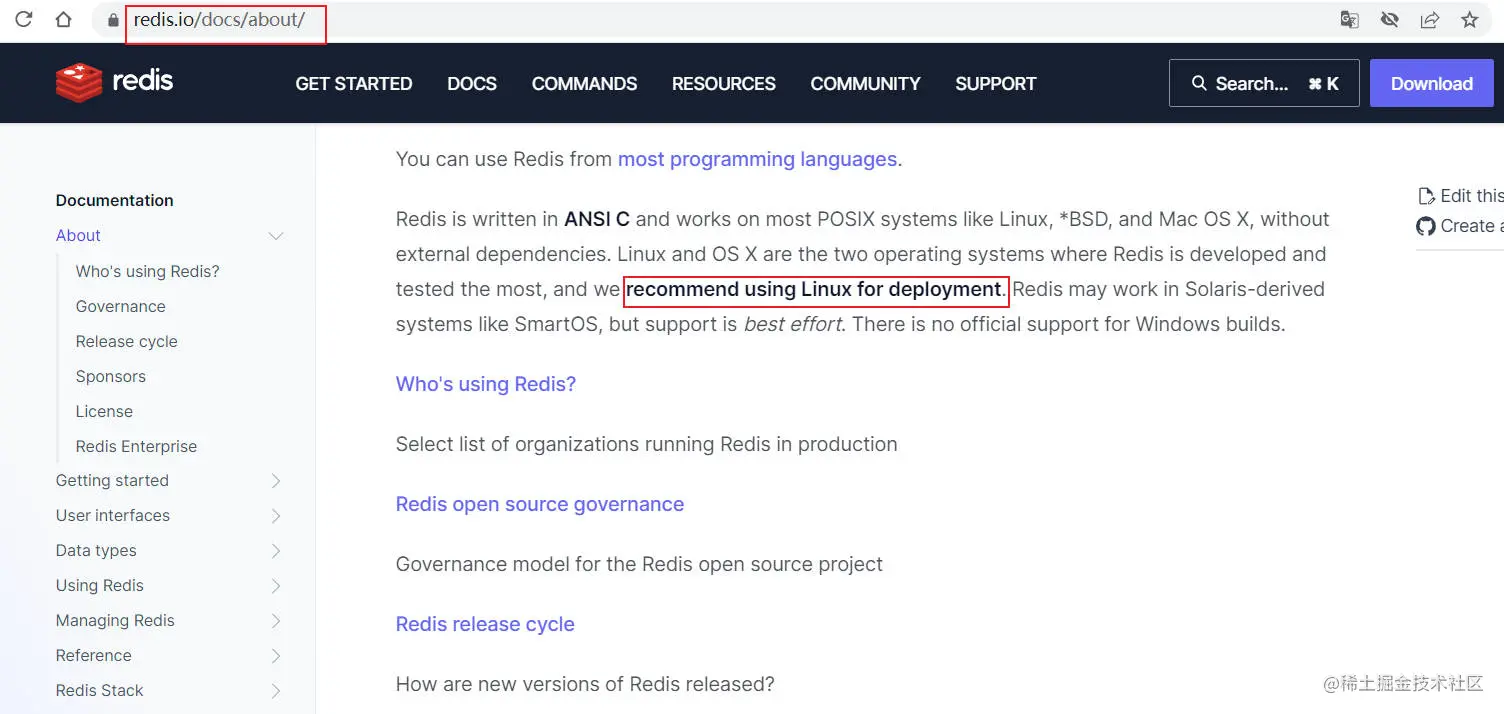The height and width of the screenshot is (714, 1504).
Task: Expand the Getting started sidebar section
Action: point(276,481)
